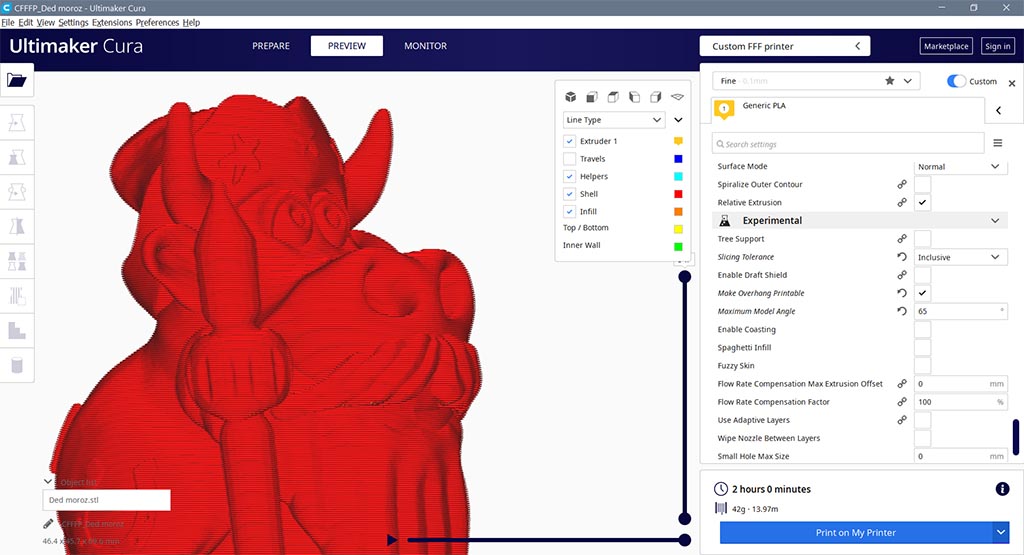Viewport: 1024px width, 555px height.
Task: Click the Open File folder icon
Action: 19,81
